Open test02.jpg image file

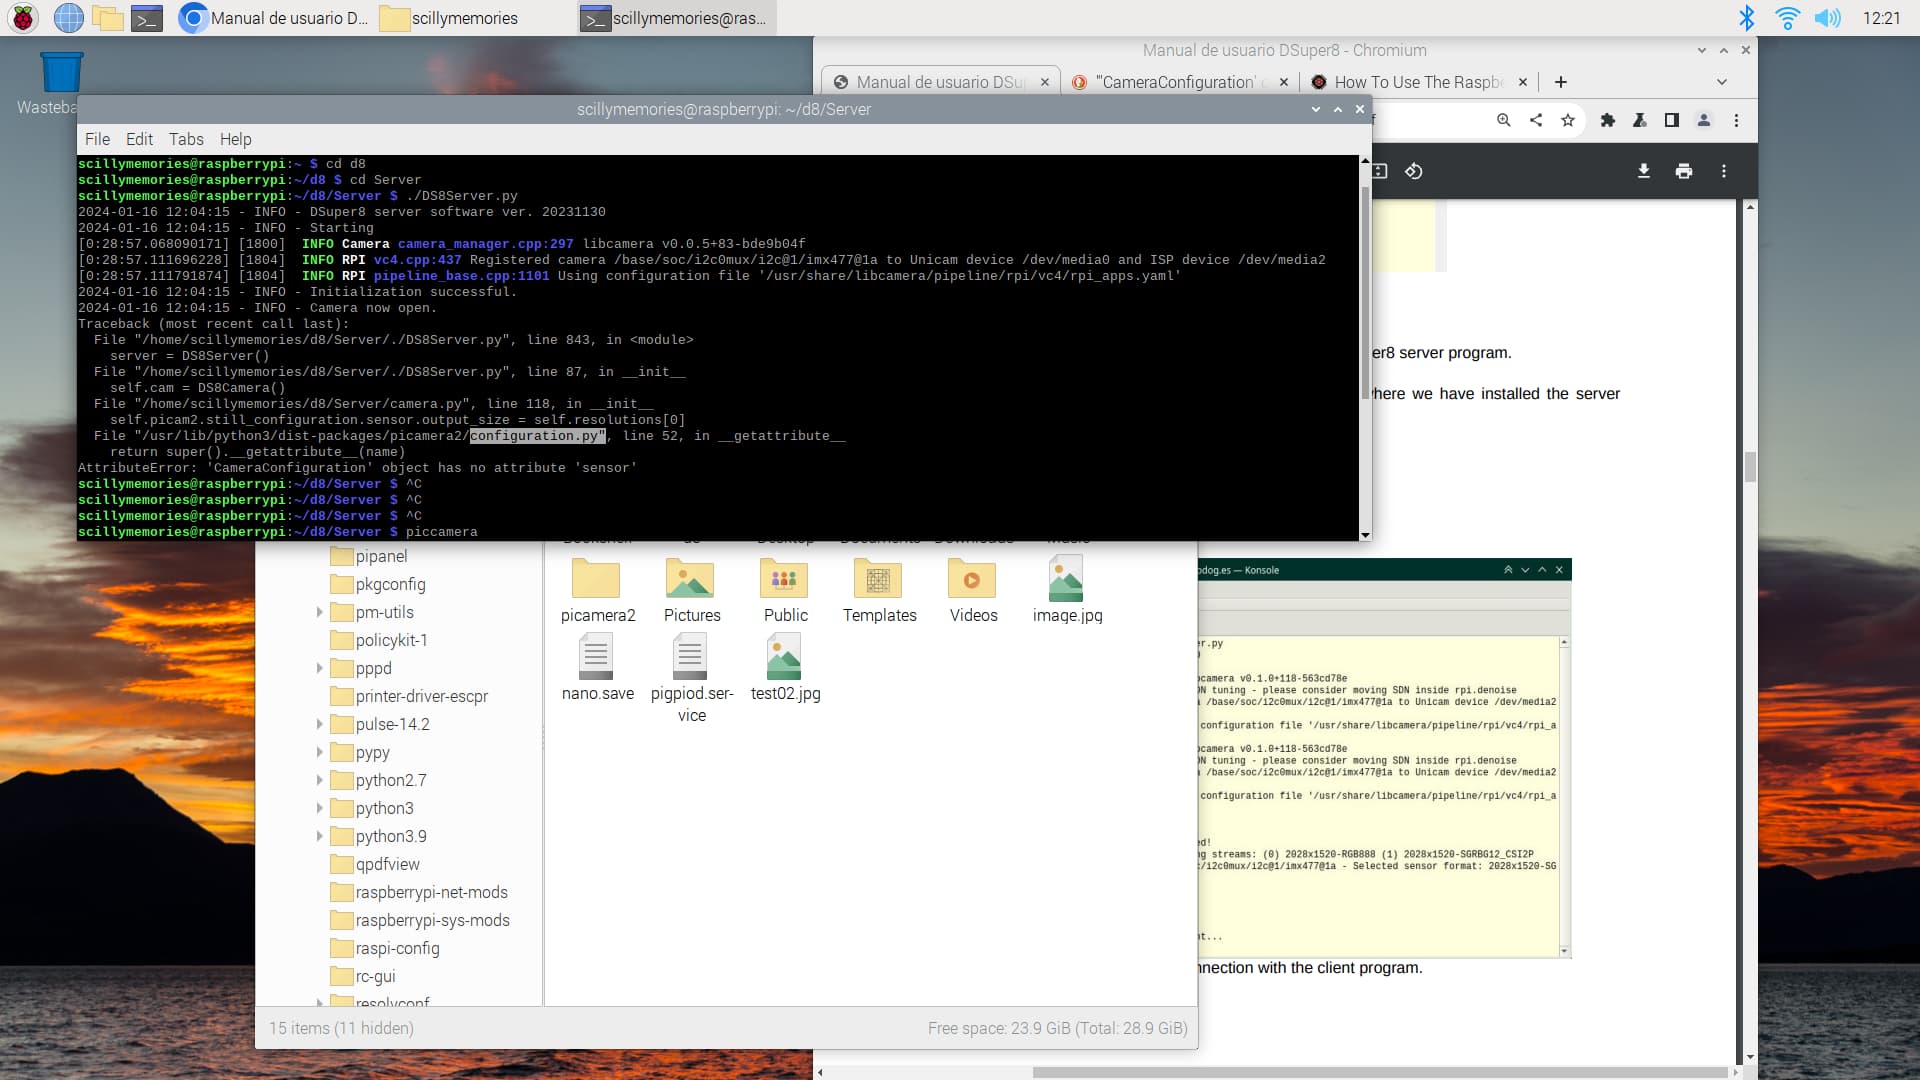click(785, 669)
